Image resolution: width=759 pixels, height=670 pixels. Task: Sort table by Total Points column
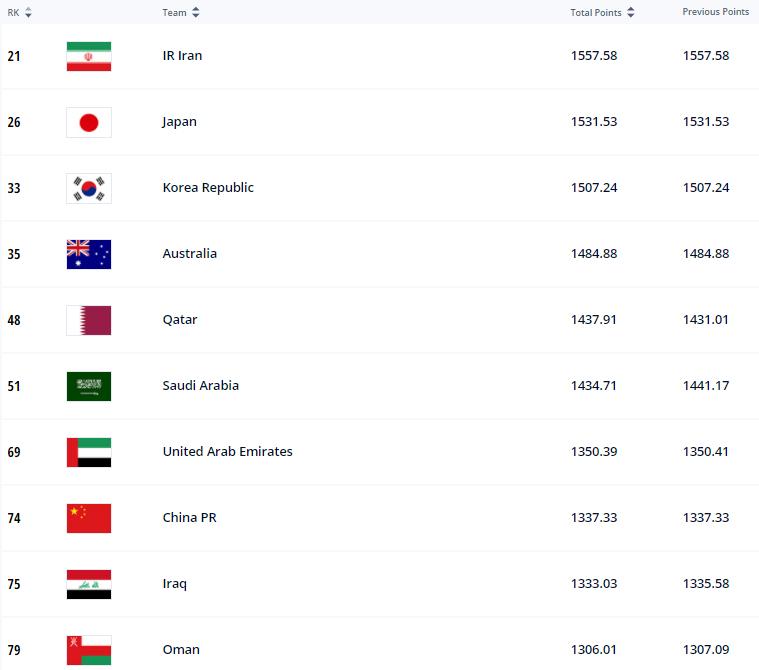(x=603, y=13)
